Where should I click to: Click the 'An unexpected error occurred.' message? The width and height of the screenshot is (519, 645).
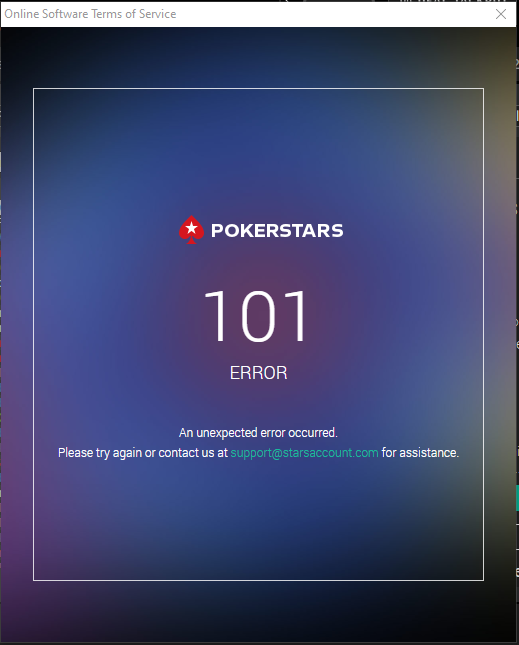[x=258, y=433]
